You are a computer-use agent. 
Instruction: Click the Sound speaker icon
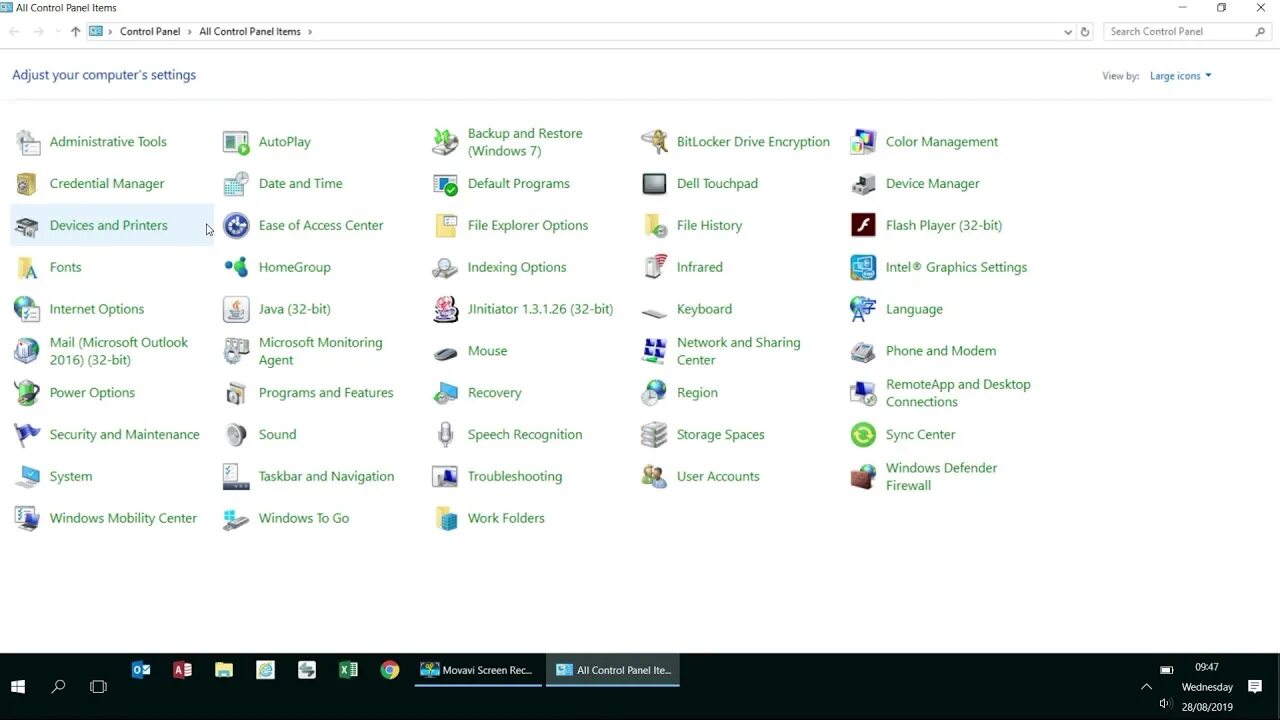coord(236,435)
